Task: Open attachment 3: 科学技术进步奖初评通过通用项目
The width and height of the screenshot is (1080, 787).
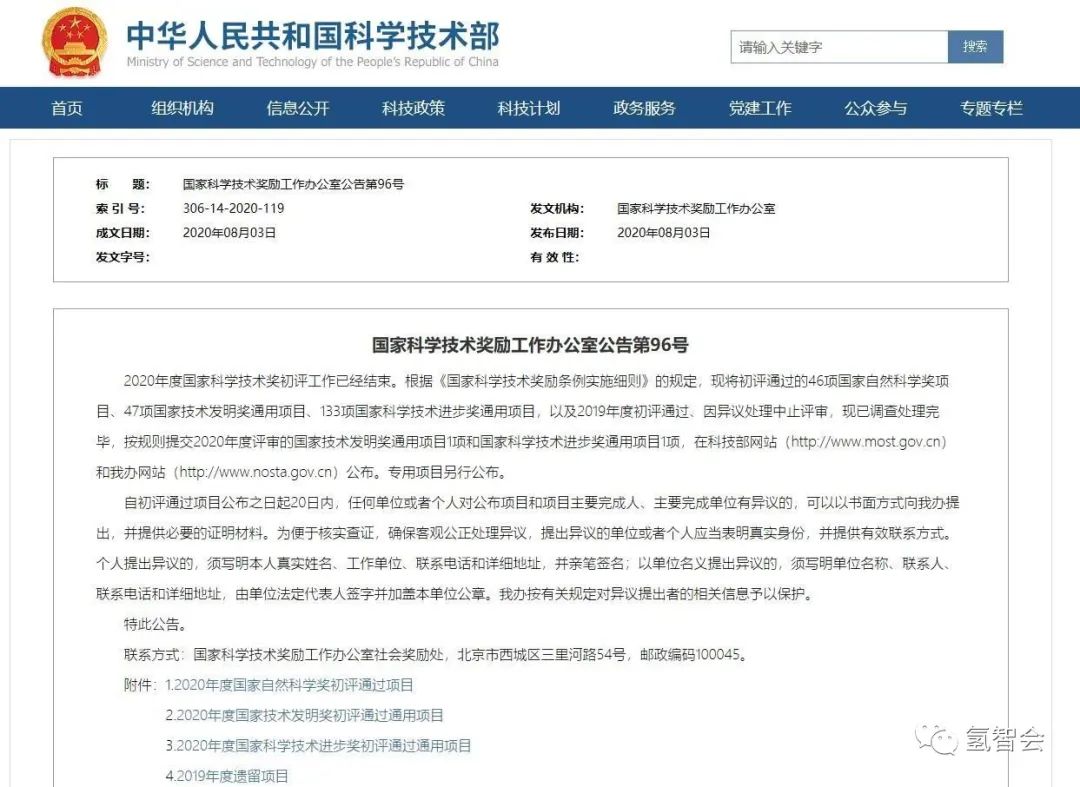Action: [318, 745]
